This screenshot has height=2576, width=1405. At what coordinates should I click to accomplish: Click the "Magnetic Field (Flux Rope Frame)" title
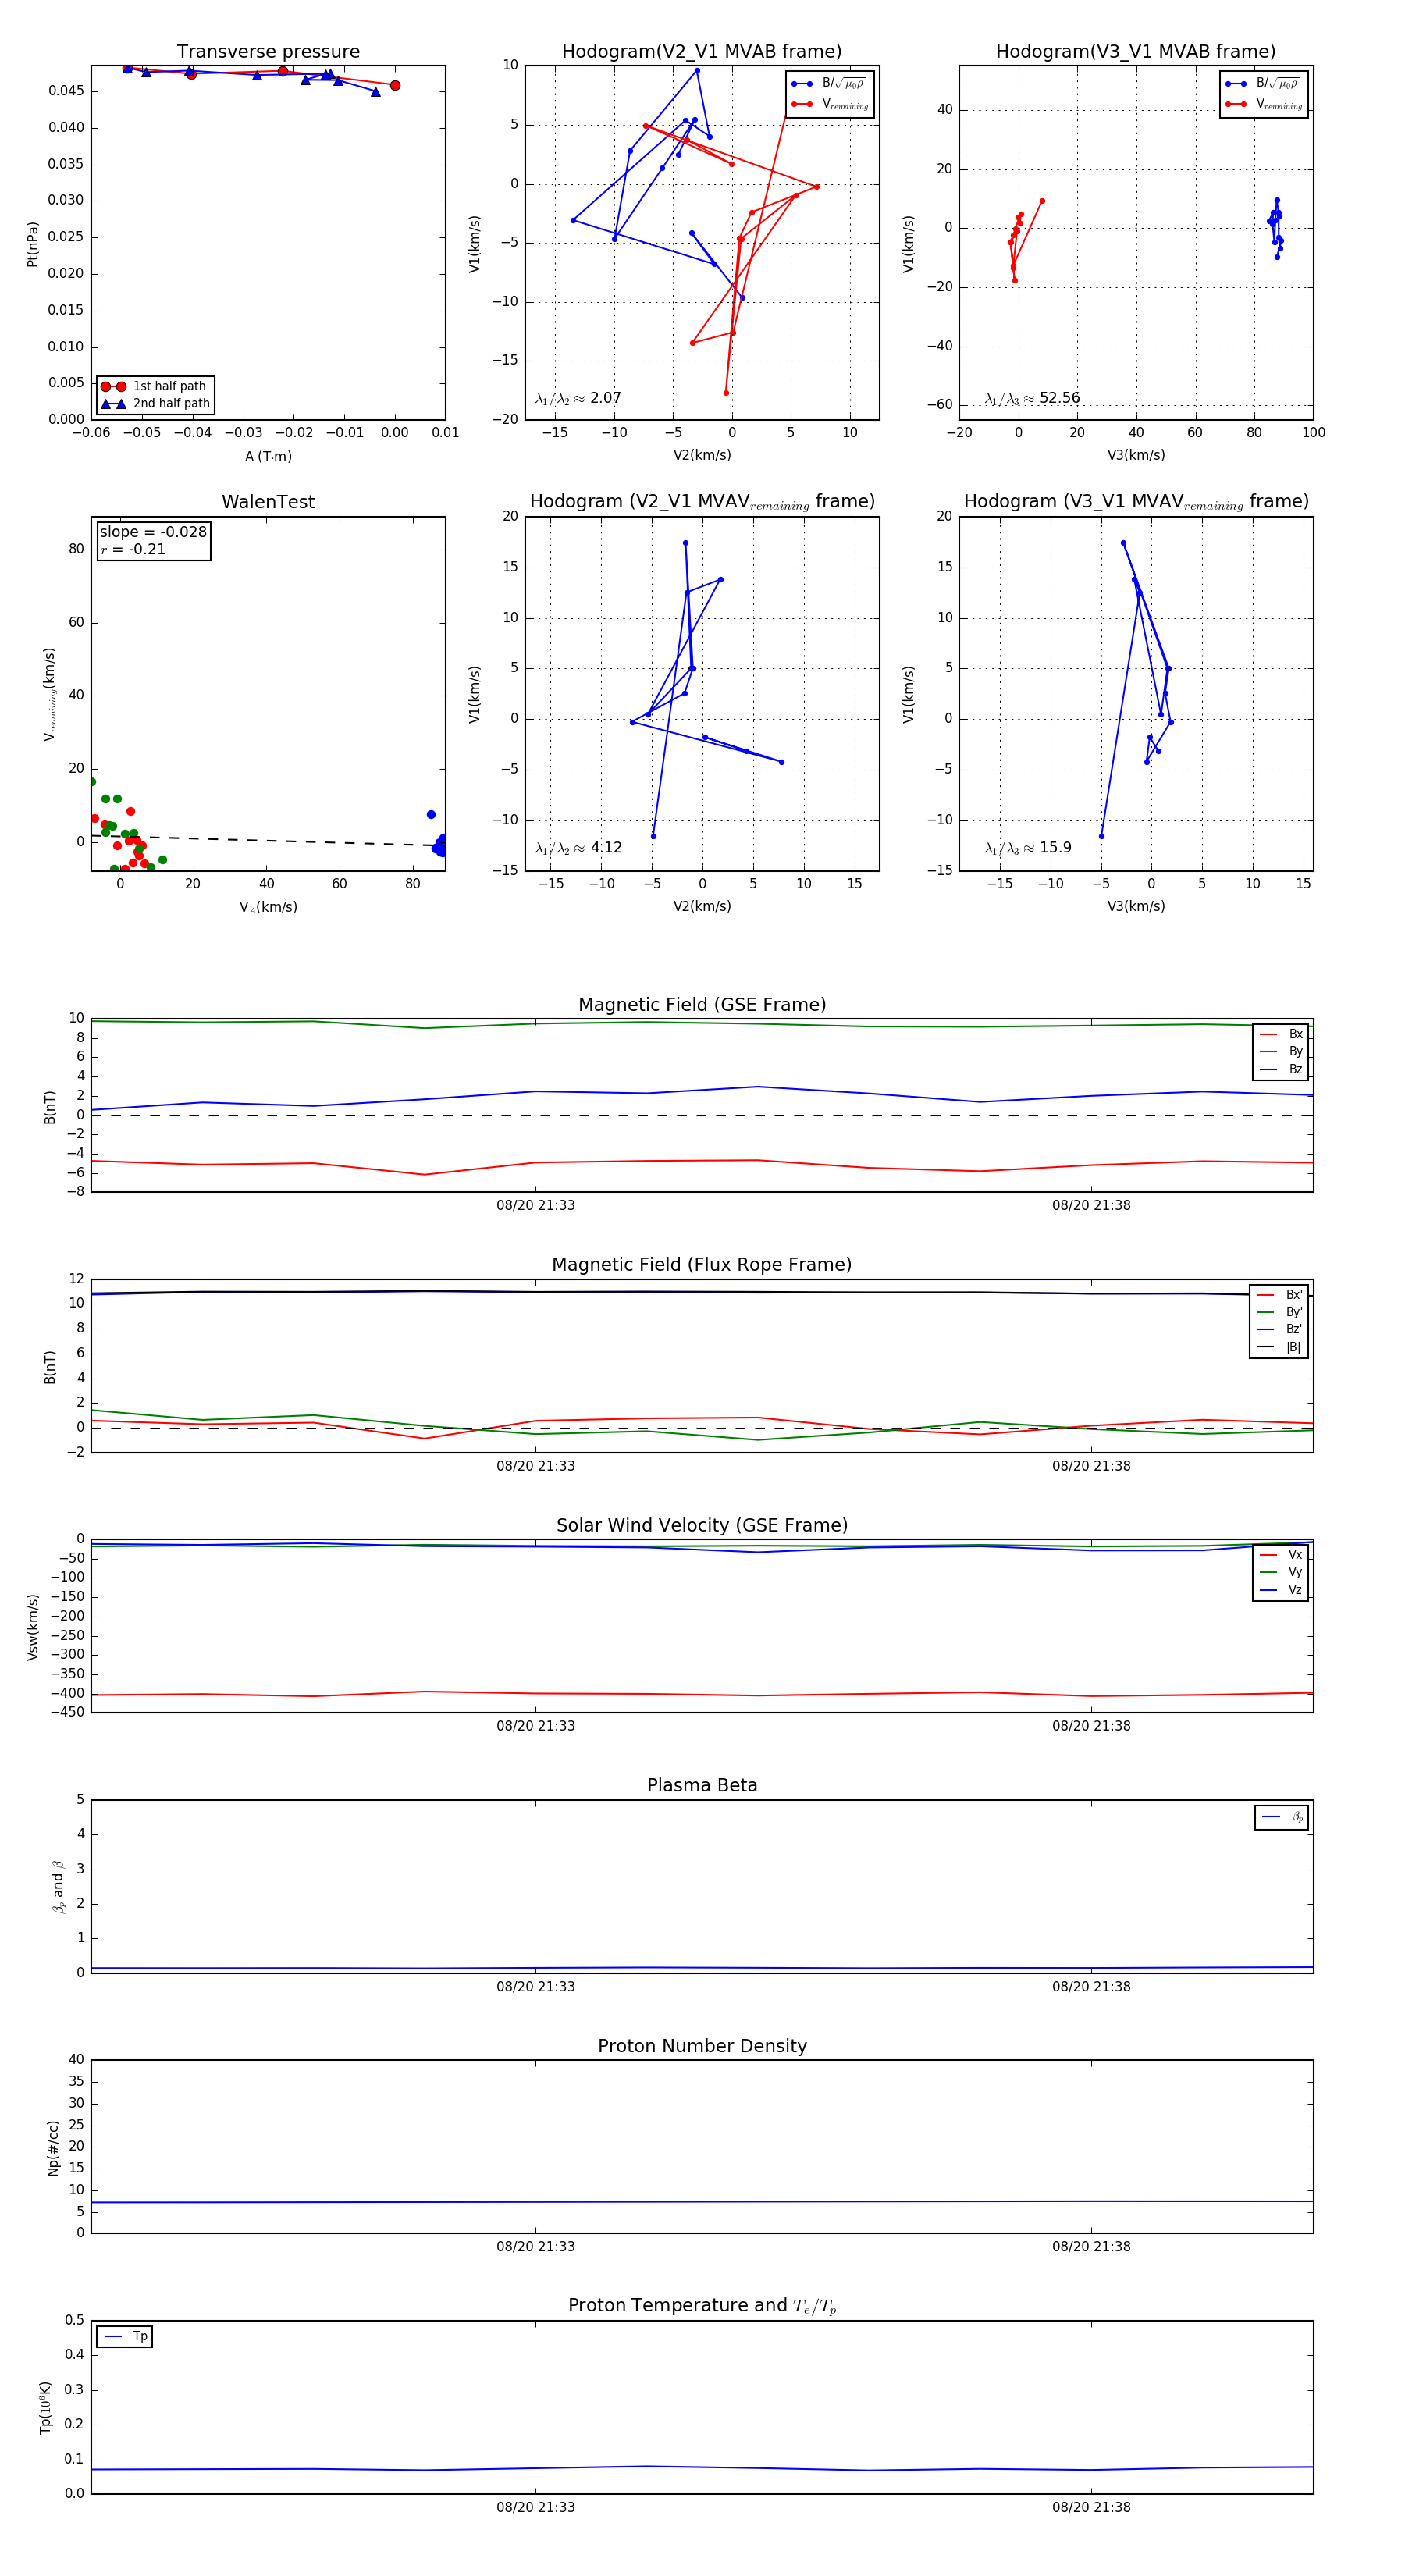coord(702,1265)
